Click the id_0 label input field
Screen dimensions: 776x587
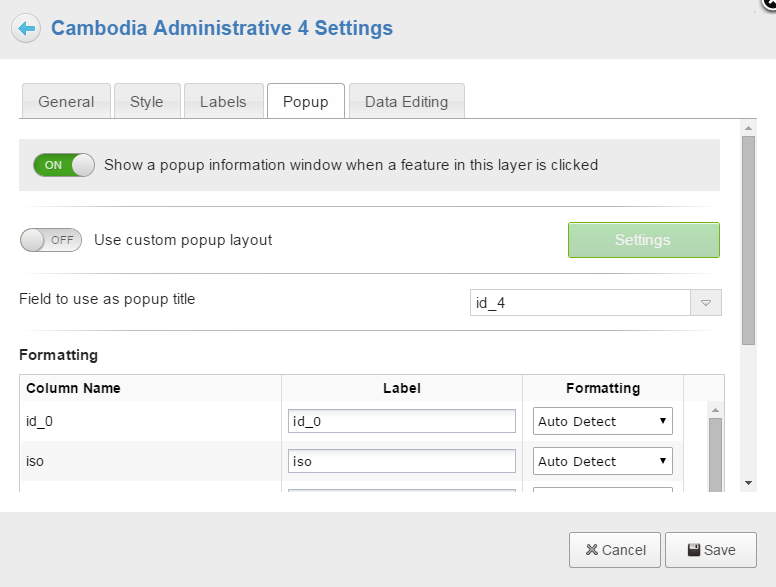pos(401,421)
